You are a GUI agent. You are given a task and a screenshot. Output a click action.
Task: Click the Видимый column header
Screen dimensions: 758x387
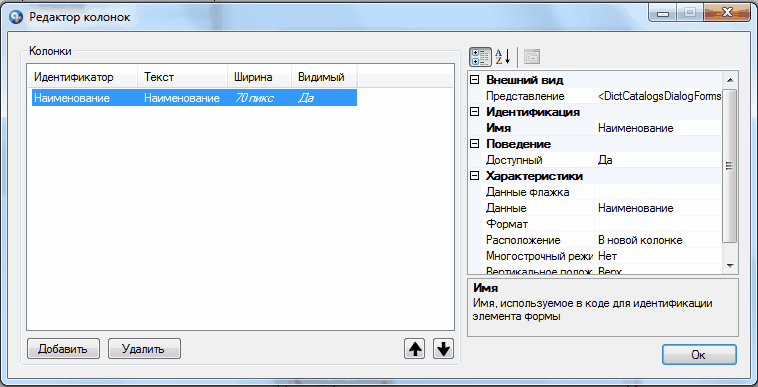click(324, 77)
